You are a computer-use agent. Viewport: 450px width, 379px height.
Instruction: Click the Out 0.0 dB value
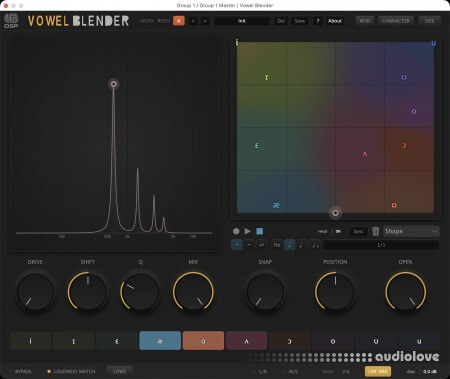pyautogui.click(x=430, y=371)
